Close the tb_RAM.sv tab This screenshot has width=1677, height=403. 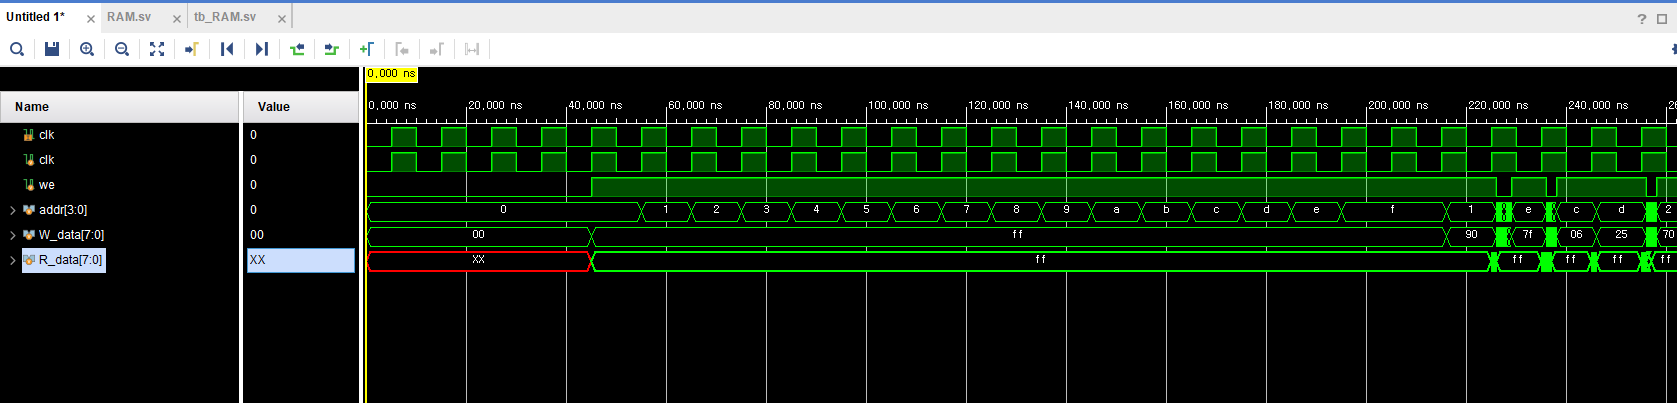coord(282,19)
